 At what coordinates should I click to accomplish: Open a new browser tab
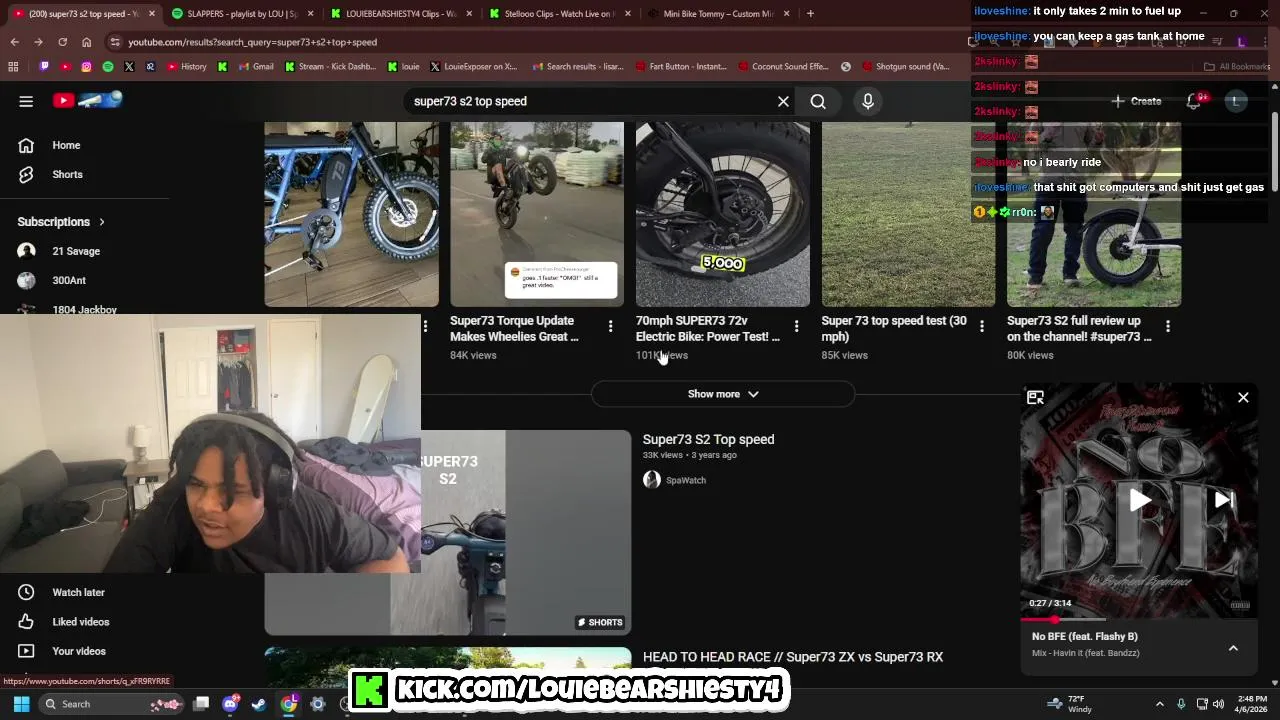click(x=810, y=14)
